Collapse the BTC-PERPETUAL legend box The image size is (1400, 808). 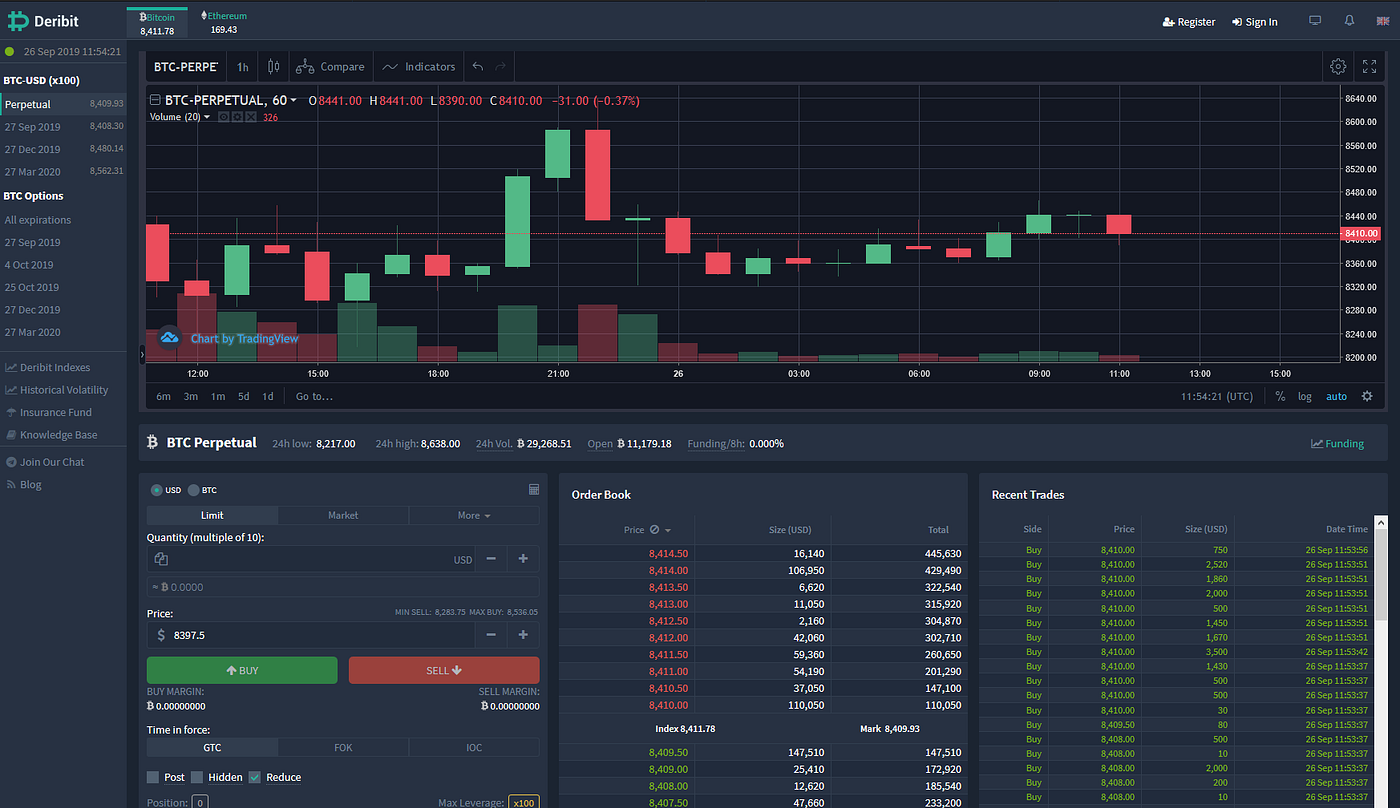click(x=155, y=100)
